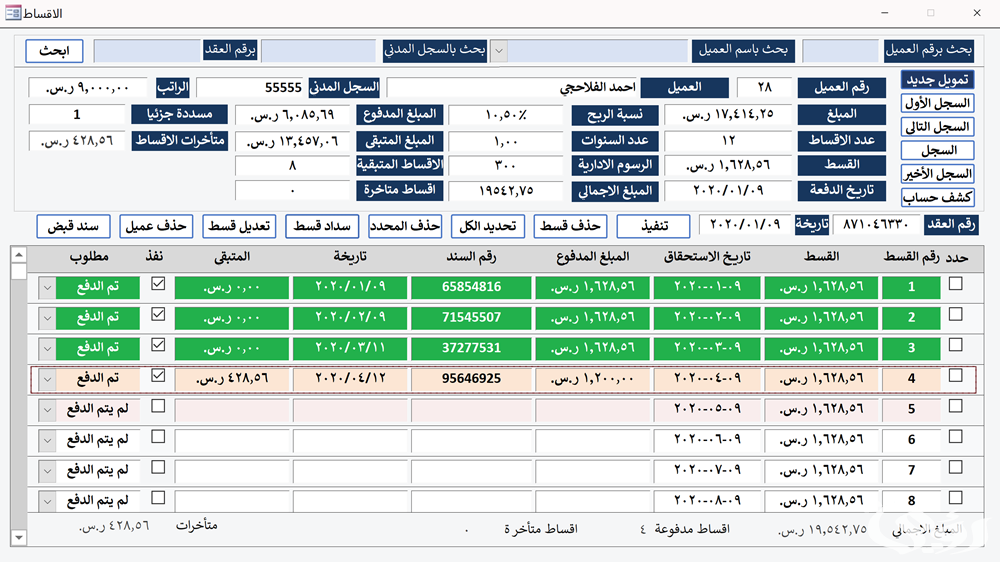Toggle نفذ checkbox for installment 7

point(158,468)
